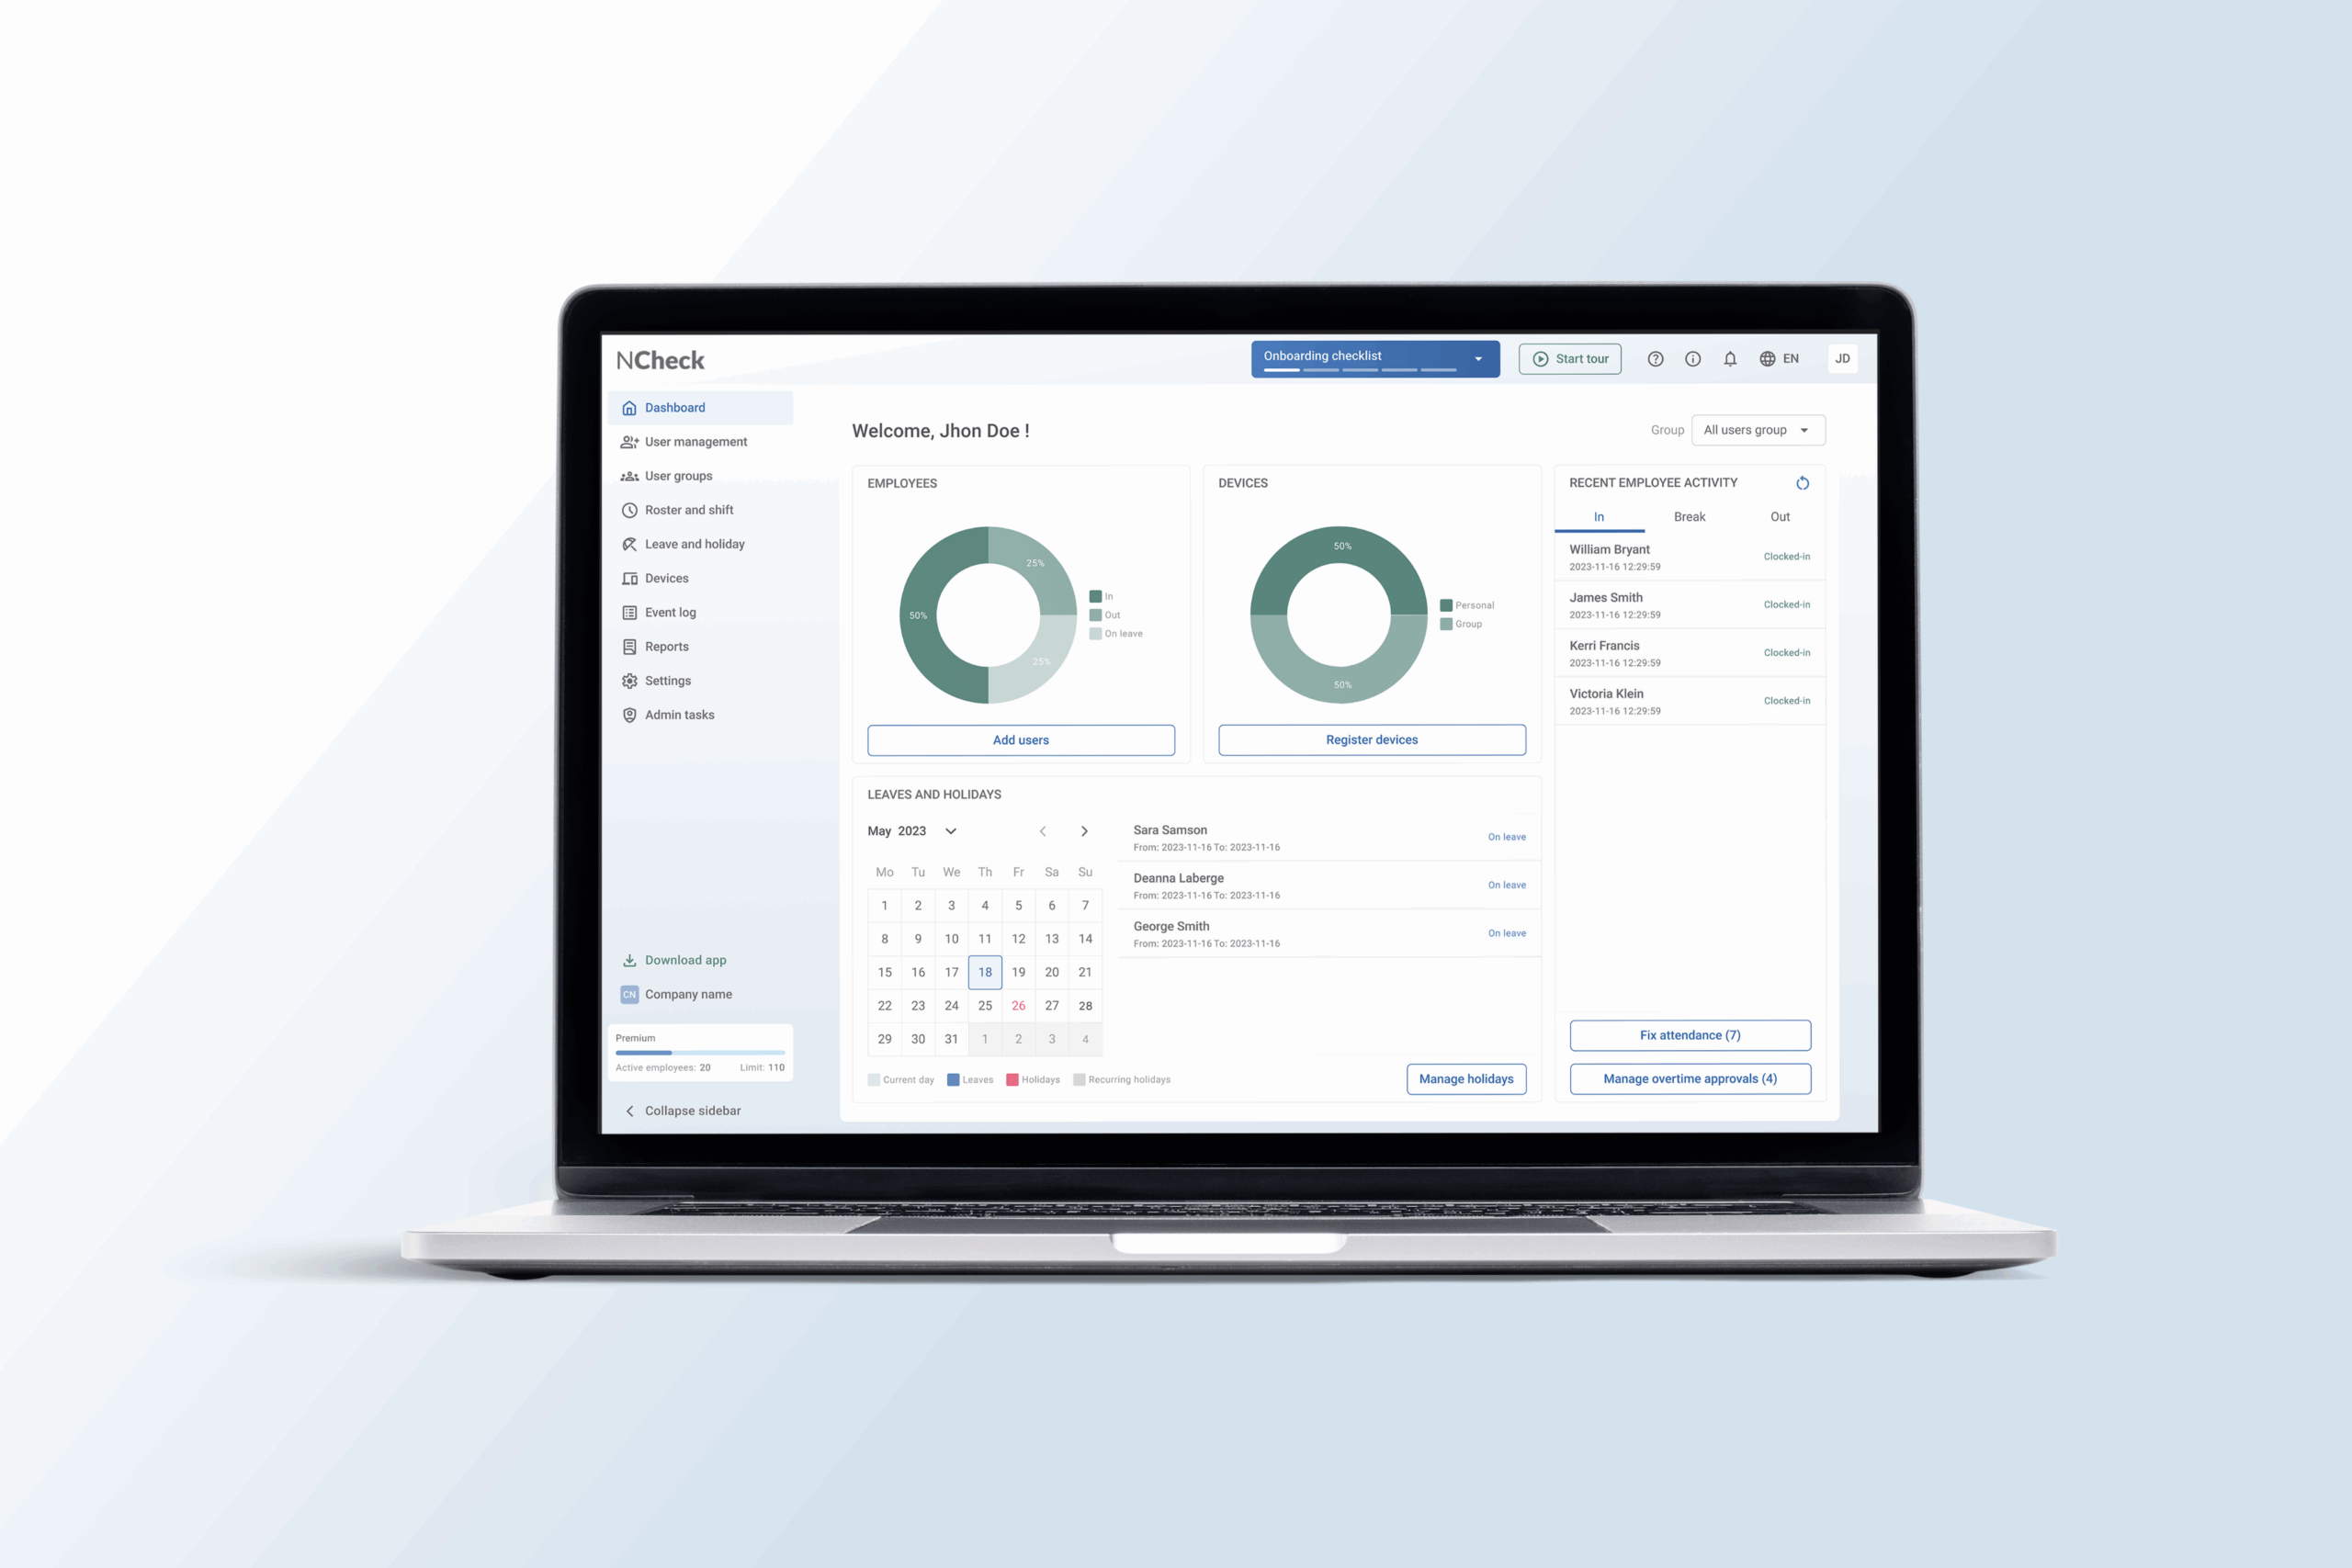Expand the May 2023 month selector
Viewport: 2352px width, 1568px height.
point(950,831)
